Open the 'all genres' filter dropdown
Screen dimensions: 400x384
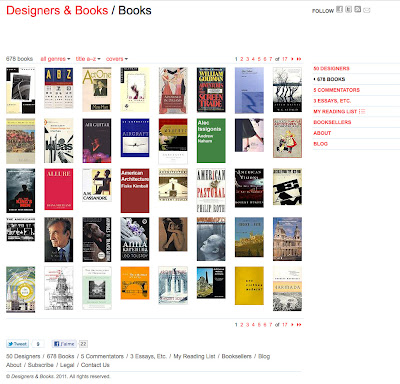[55, 59]
